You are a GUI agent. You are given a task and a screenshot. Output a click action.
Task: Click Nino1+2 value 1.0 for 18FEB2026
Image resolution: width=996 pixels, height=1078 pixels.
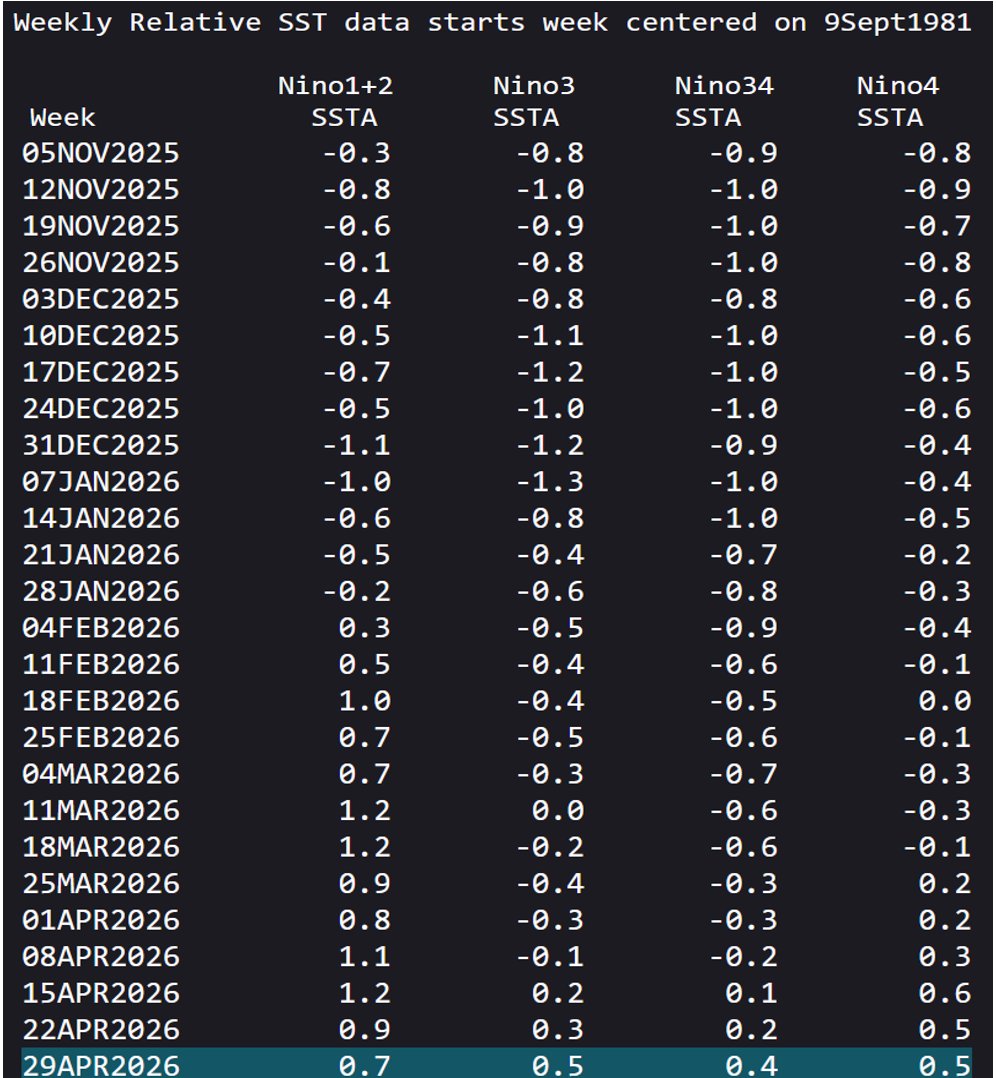click(364, 701)
